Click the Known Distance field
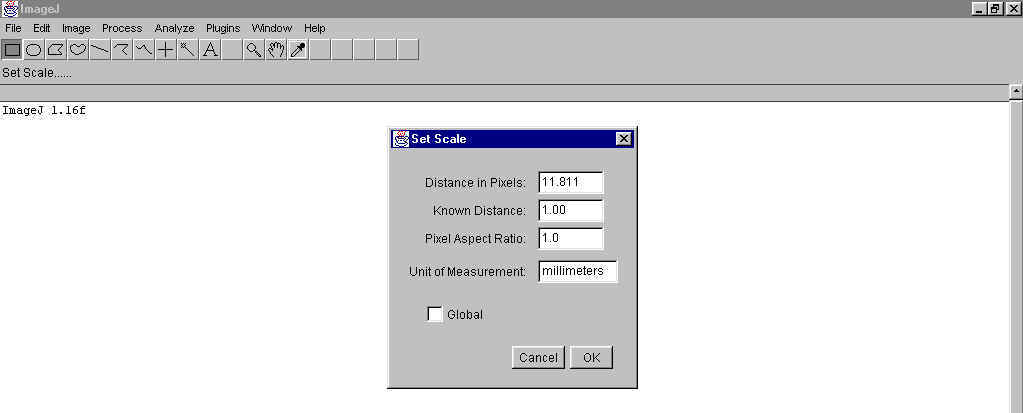Screen dimensions: 1023x413 click(x=571, y=210)
